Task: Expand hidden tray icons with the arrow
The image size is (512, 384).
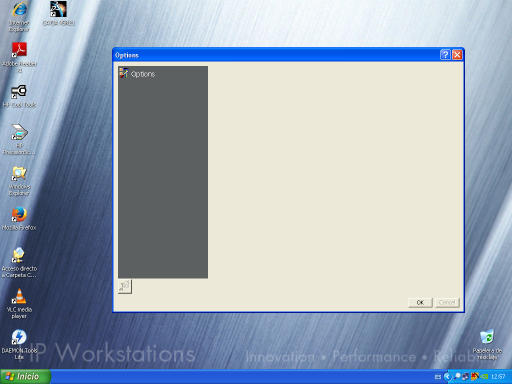Action: [x=447, y=377]
